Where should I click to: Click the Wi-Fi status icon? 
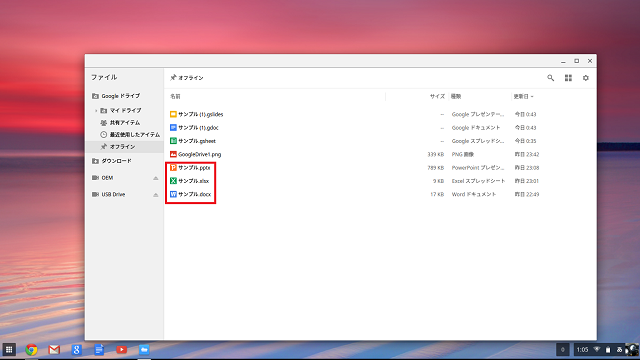(597, 350)
